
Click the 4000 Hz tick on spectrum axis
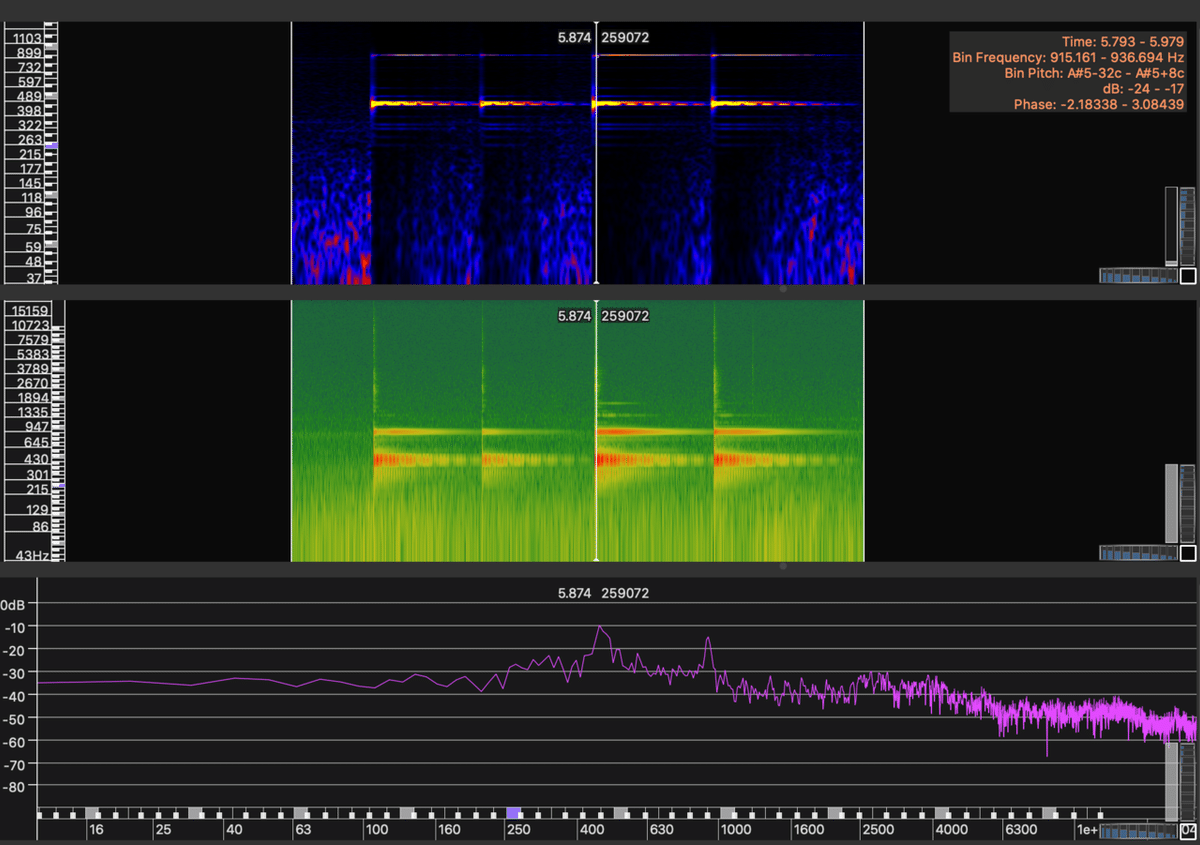951,830
